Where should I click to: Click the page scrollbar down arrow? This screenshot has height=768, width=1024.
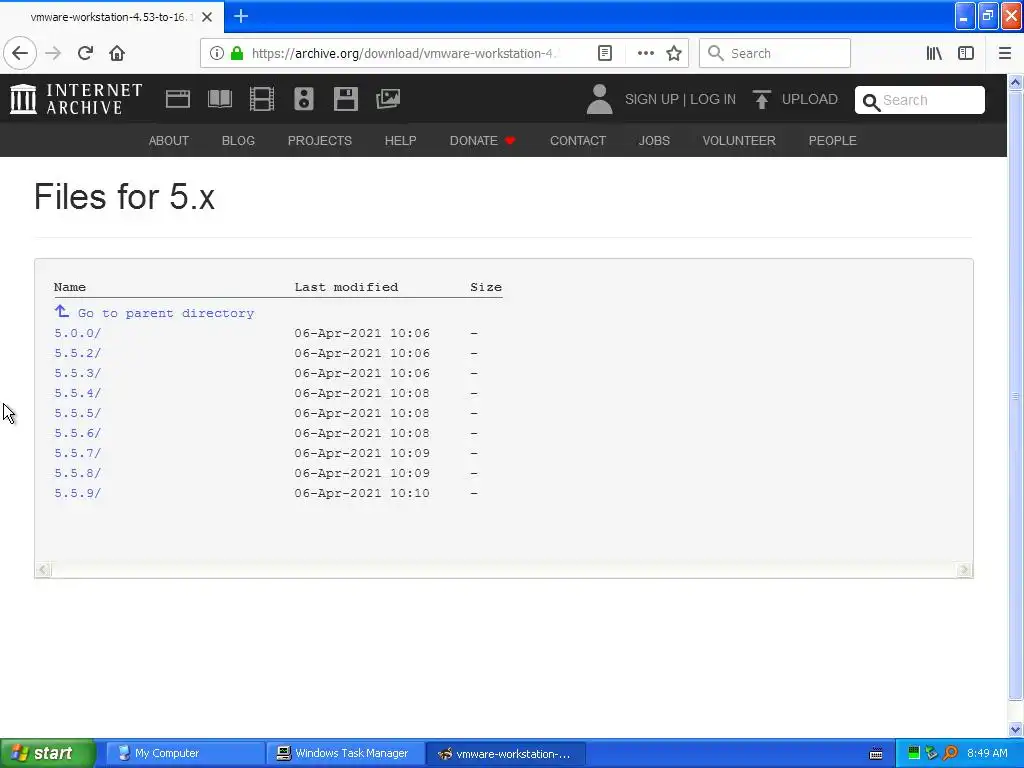[1016, 729]
